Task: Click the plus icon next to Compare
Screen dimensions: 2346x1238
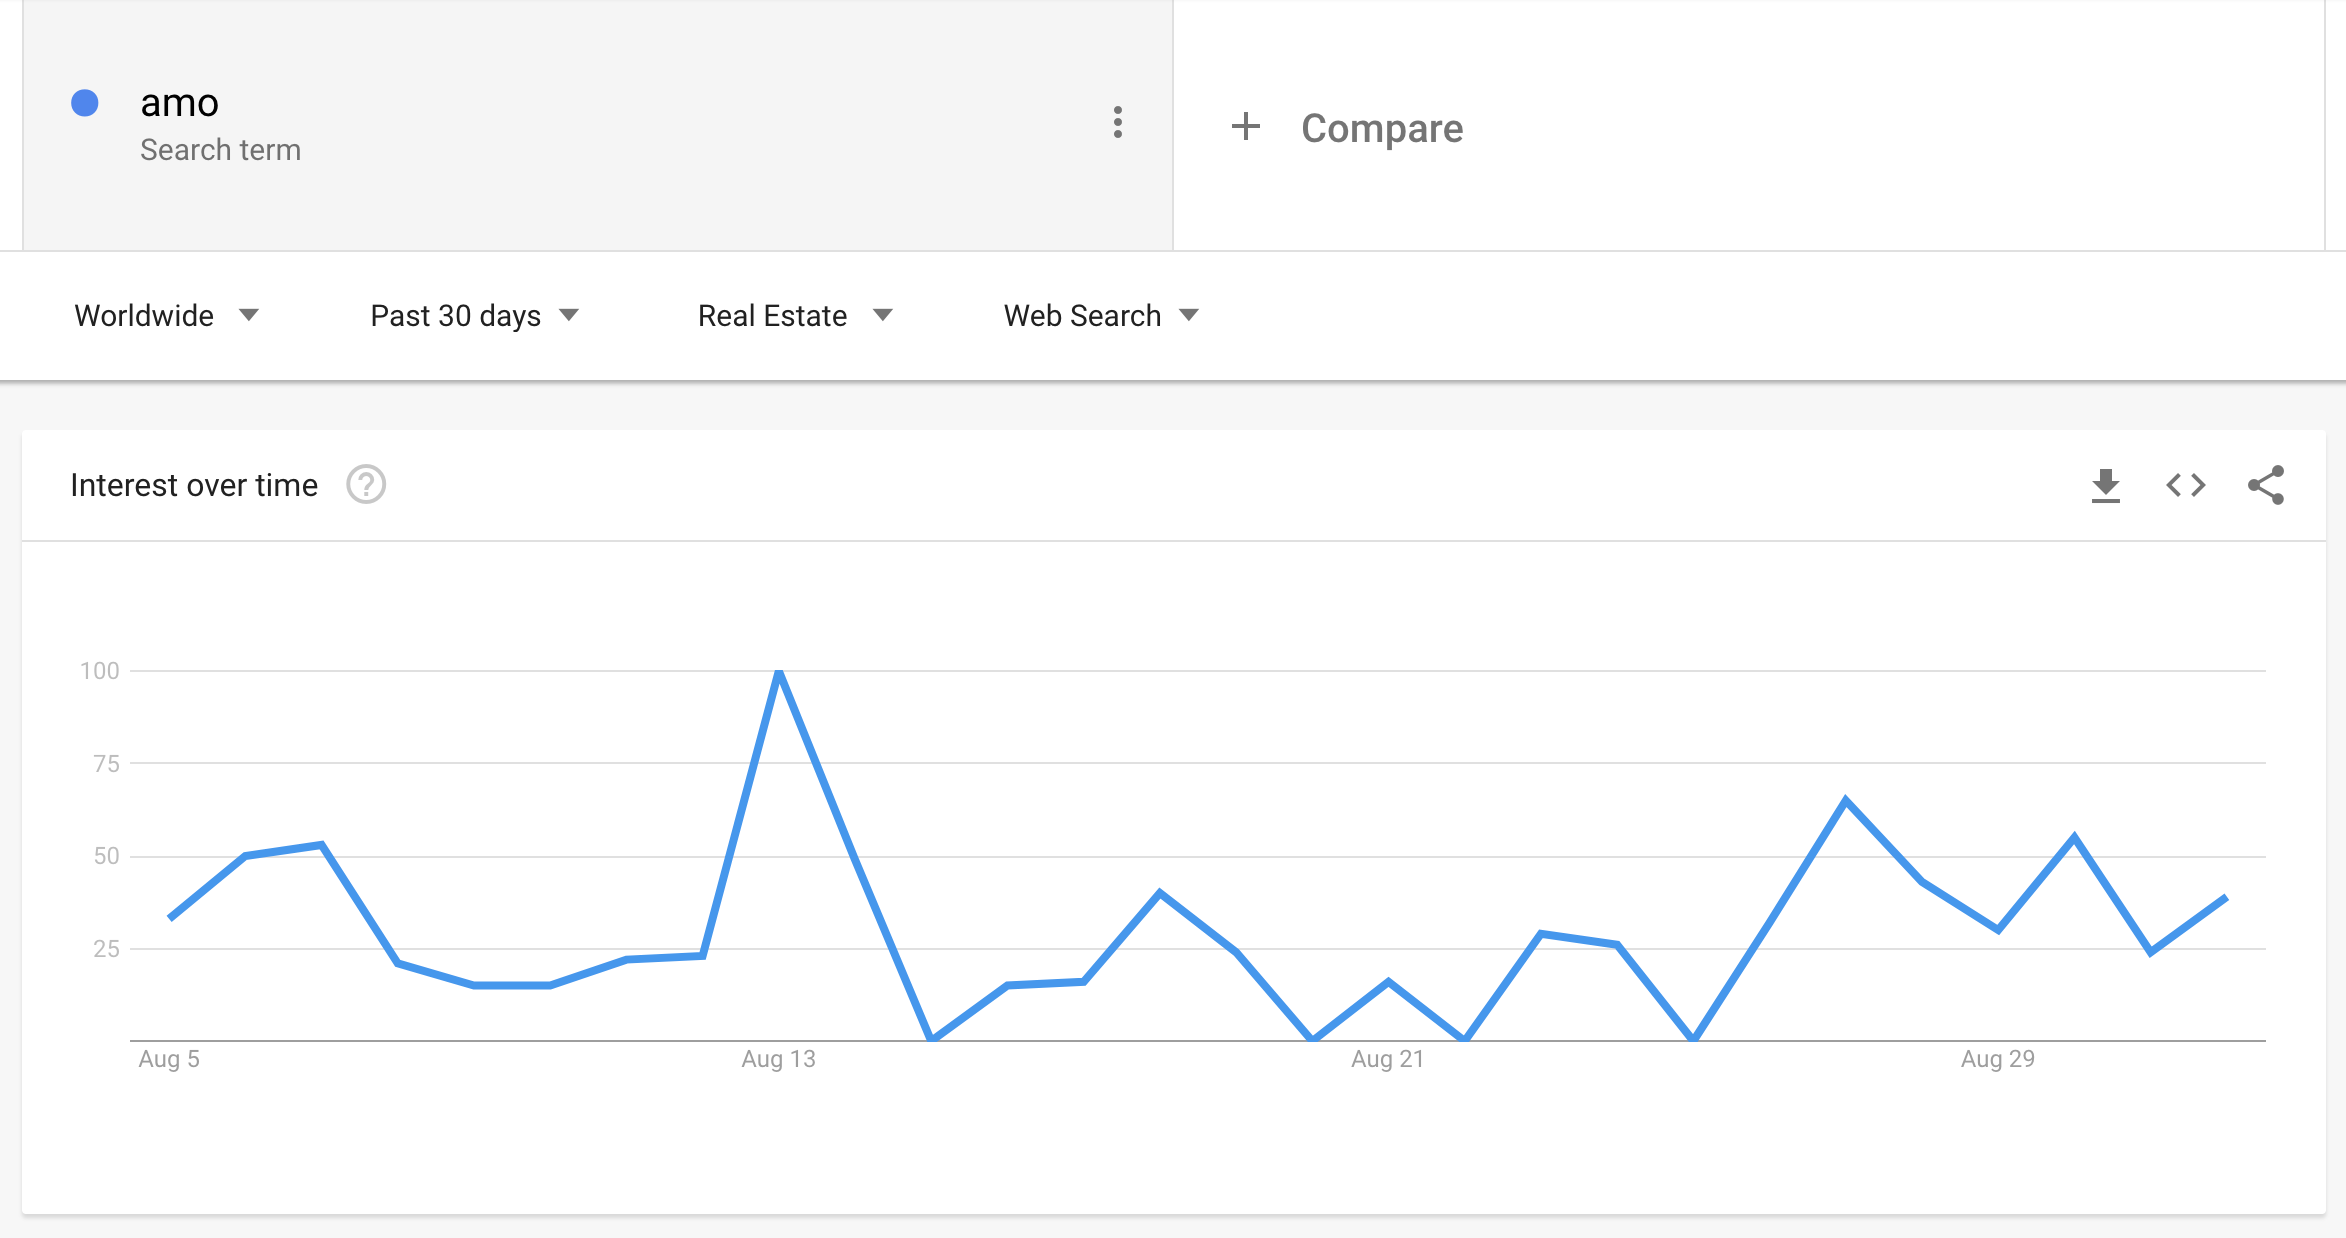Action: pyautogui.click(x=1246, y=127)
